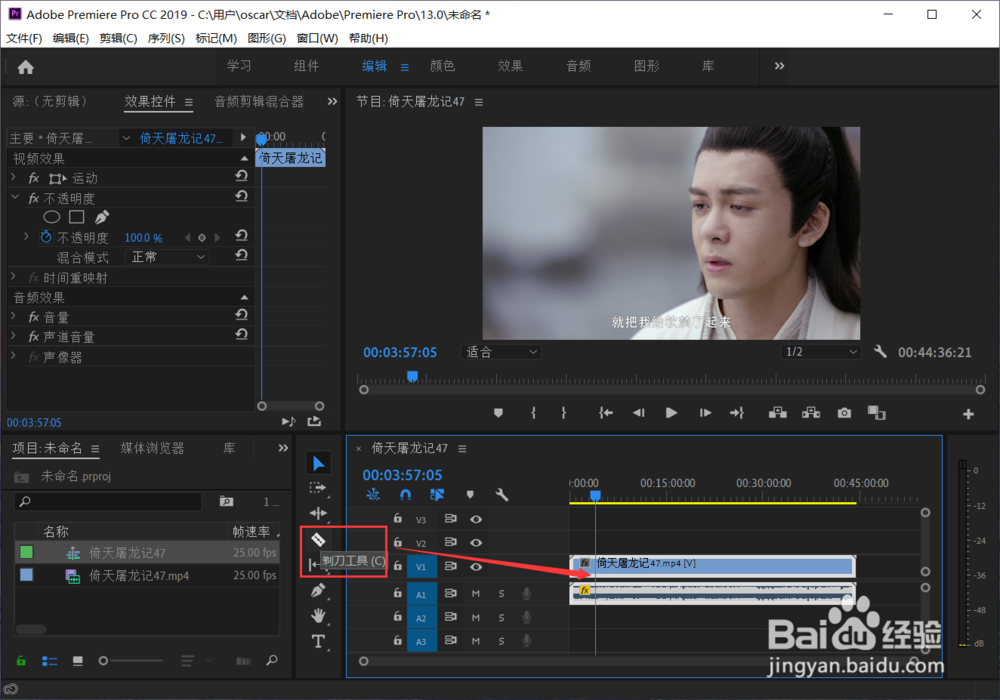The height and width of the screenshot is (700, 1000).
Task: Click Go to In point button
Action: 605,413
